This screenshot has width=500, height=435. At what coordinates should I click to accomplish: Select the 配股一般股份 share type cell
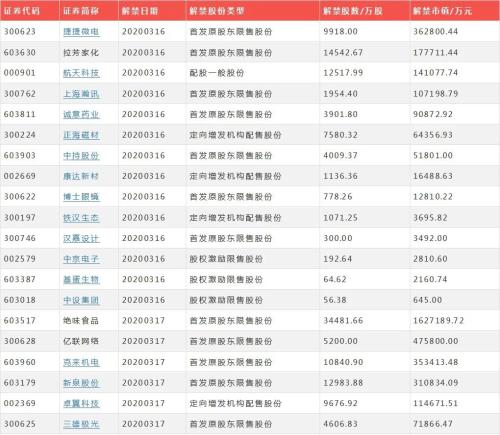point(217,73)
